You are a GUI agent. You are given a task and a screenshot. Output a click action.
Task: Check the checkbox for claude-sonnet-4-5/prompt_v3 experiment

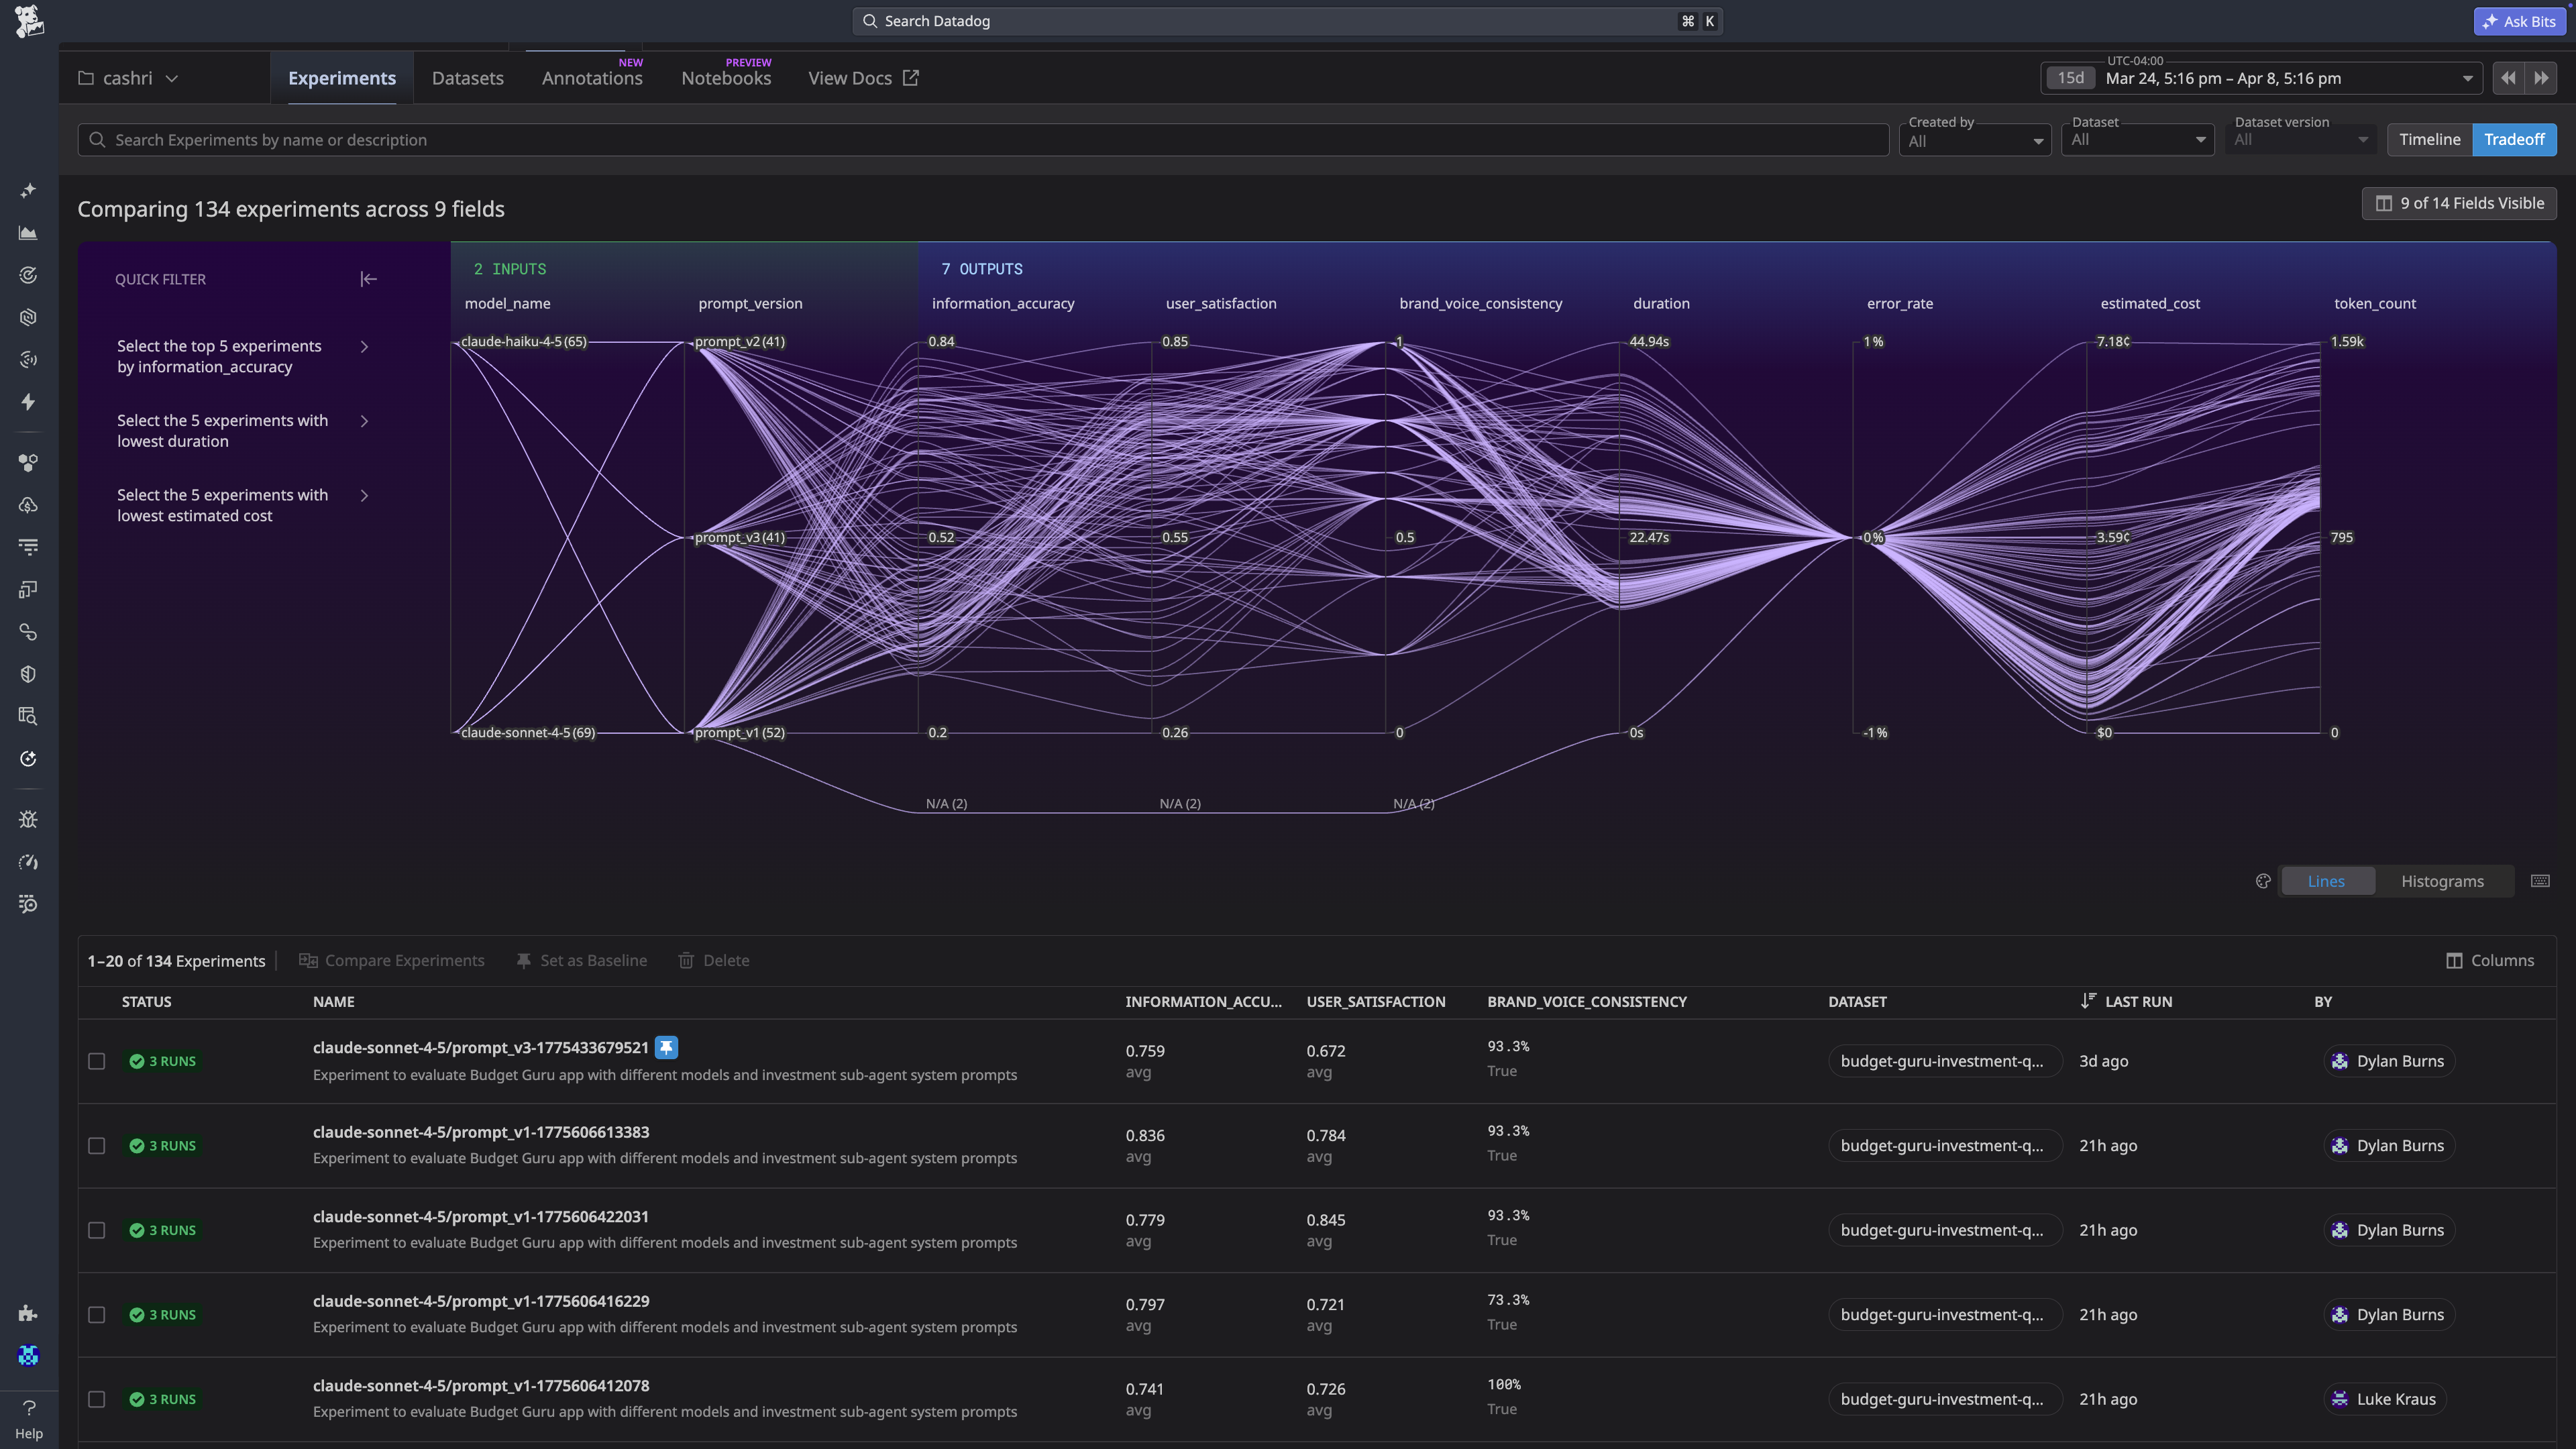coord(96,1061)
